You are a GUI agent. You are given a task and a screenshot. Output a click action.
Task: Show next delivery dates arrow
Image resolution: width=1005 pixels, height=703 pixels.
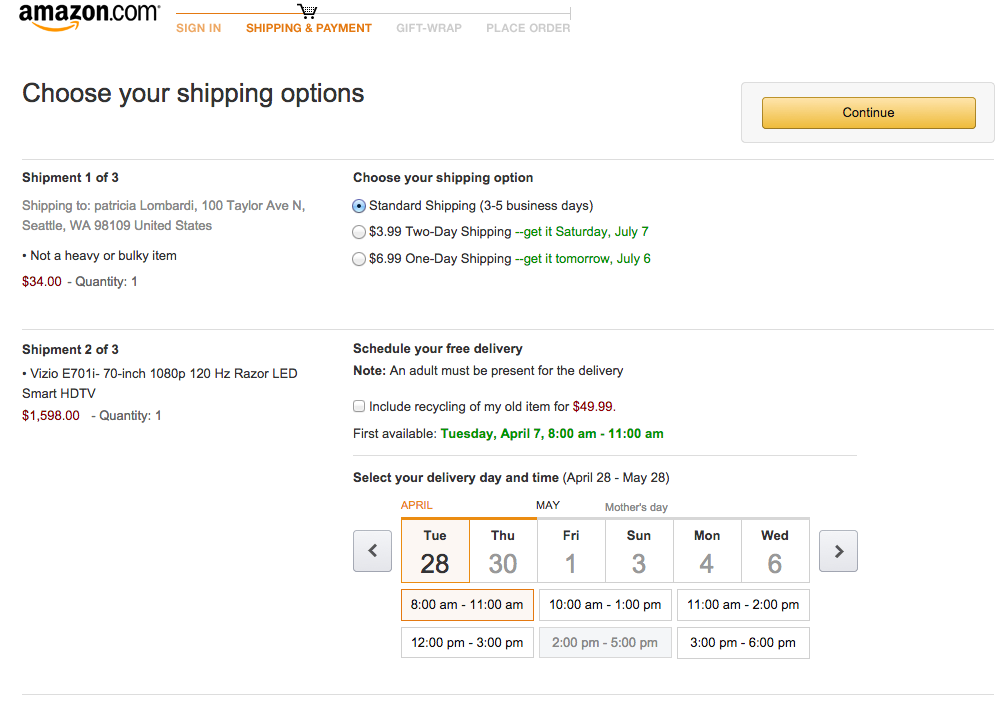click(838, 551)
